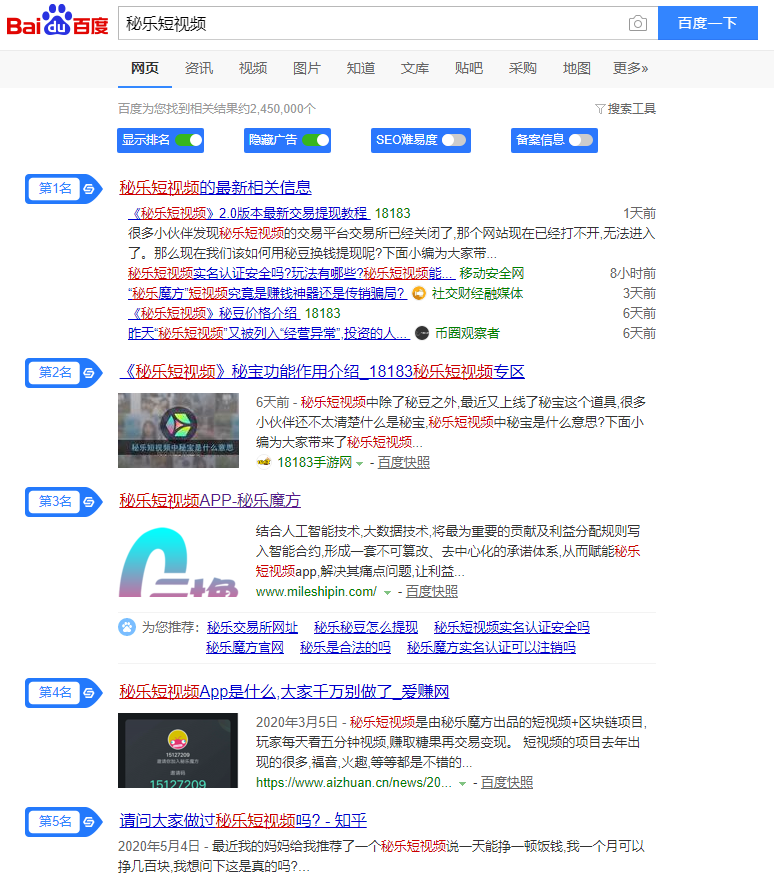774x876 pixels.
Task: Open 更多» menu in navigation
Action: (x=630, y=69)
